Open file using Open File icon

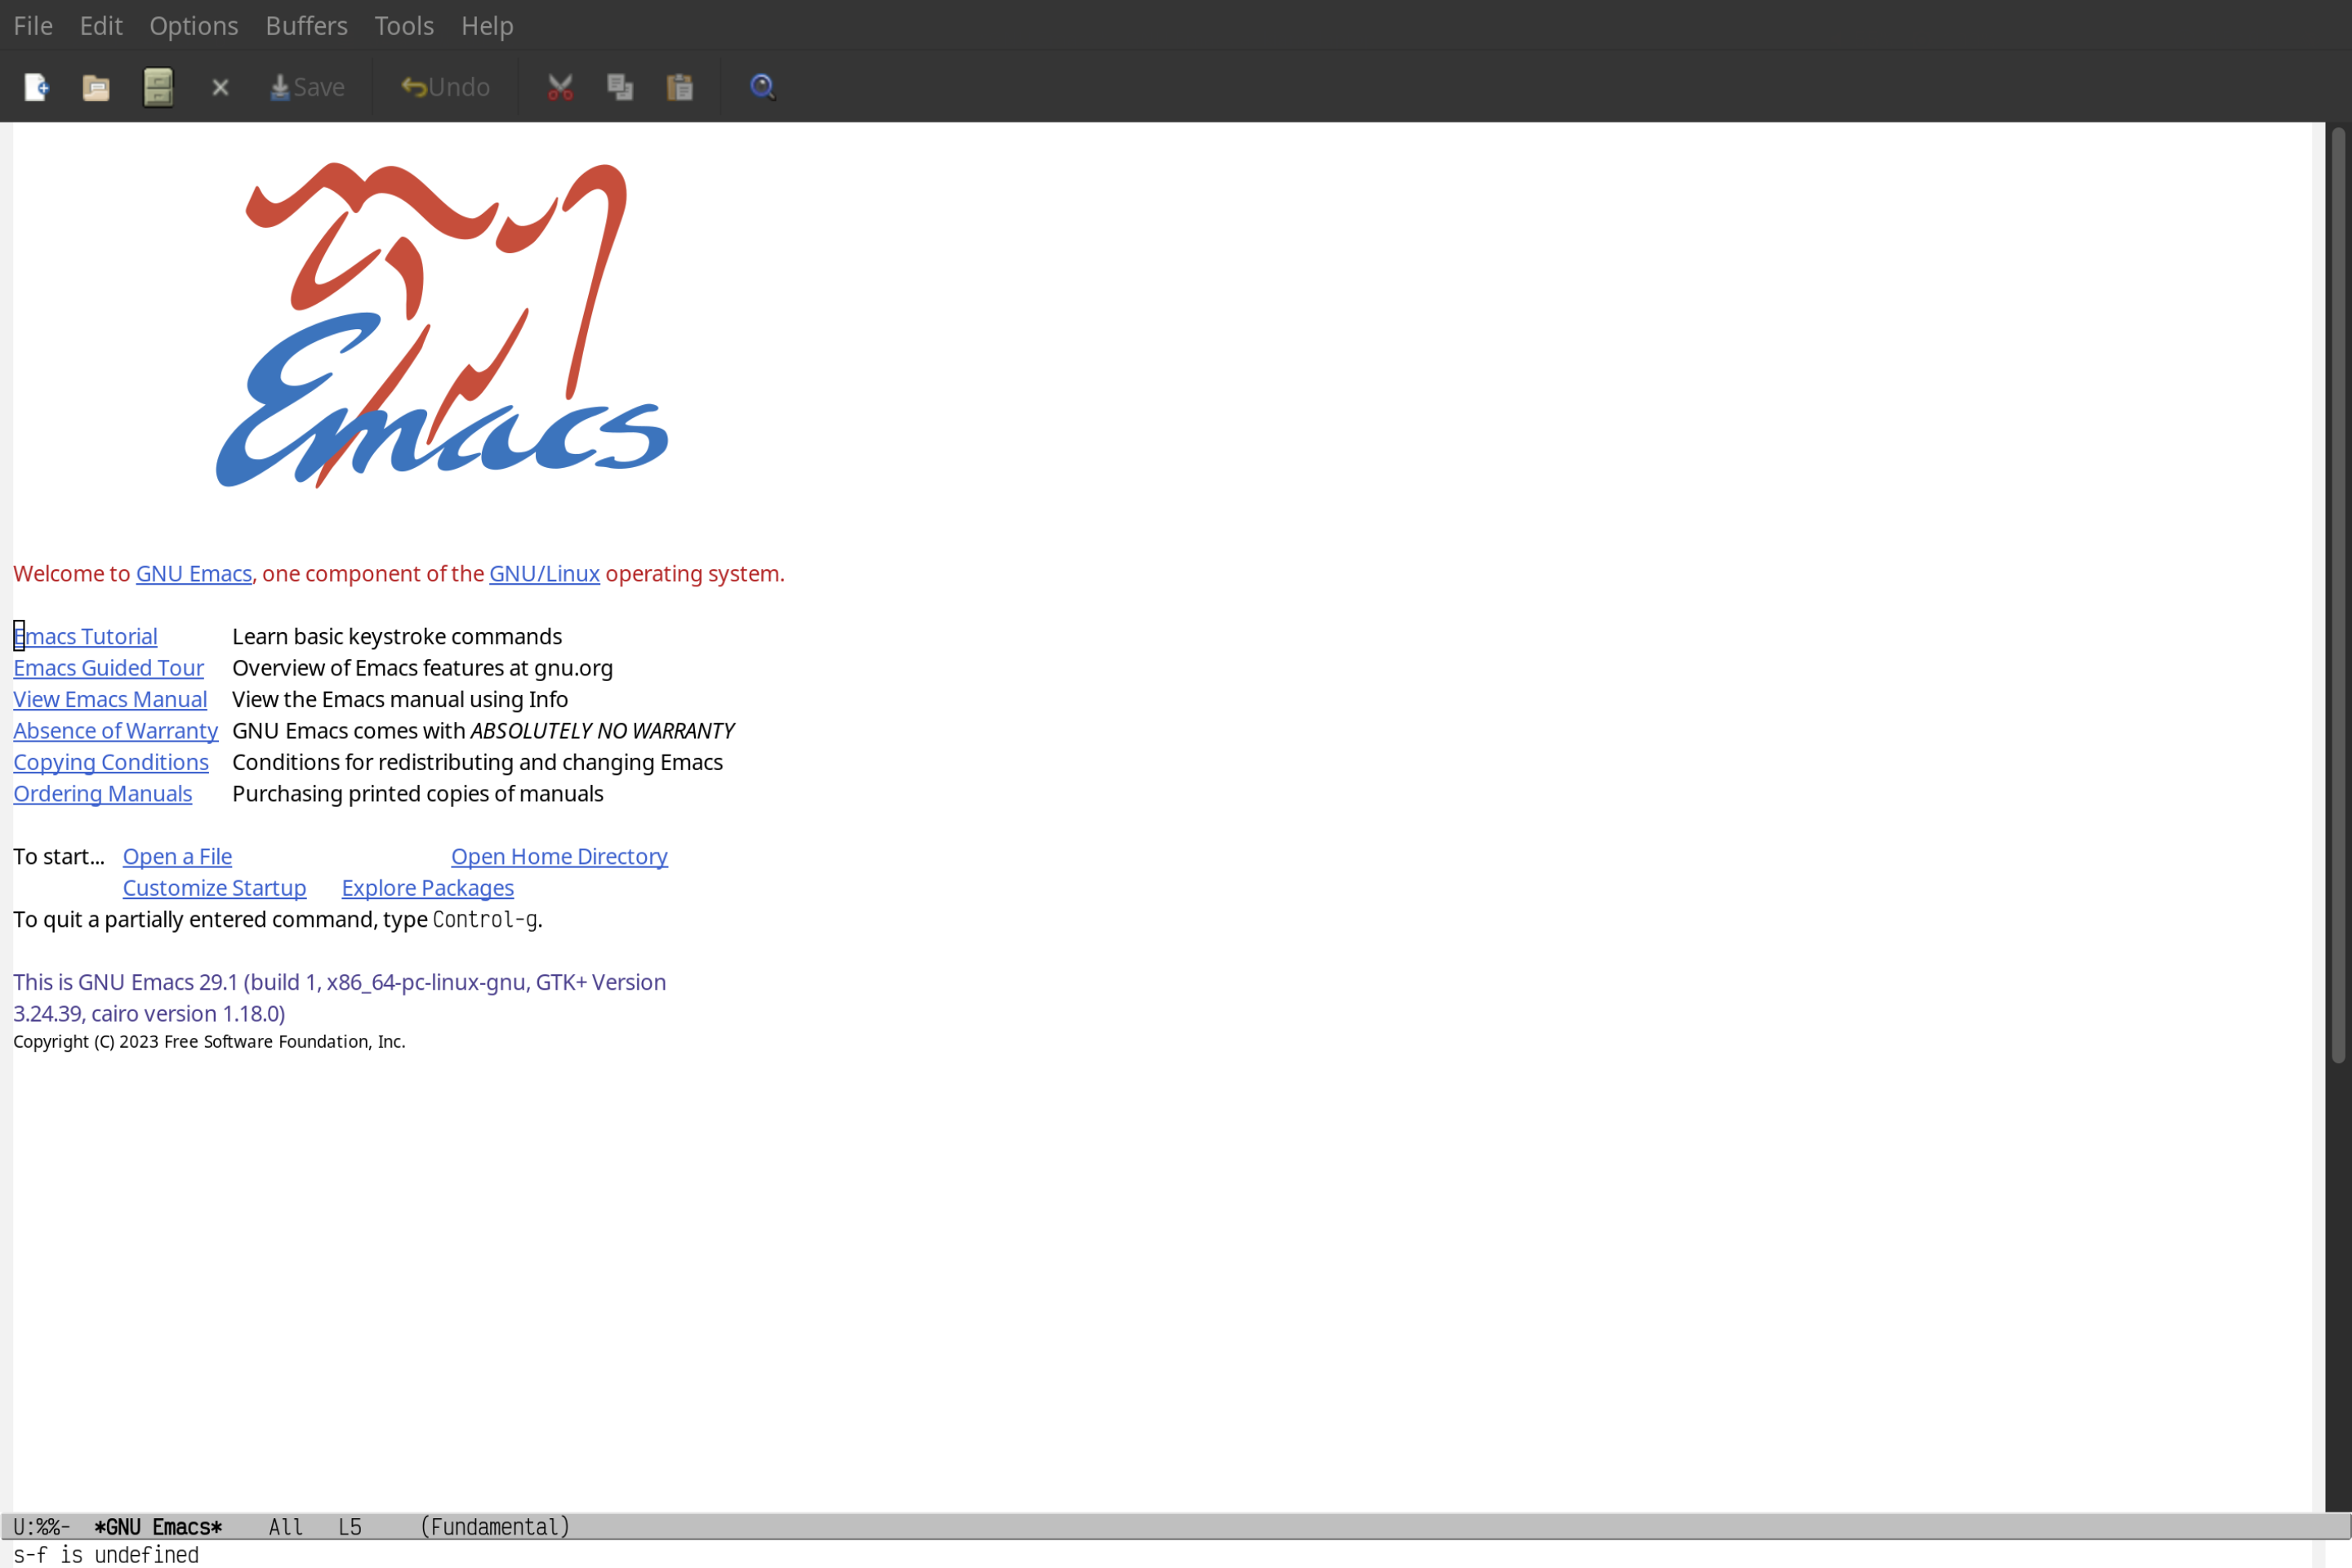coord(96,86)
